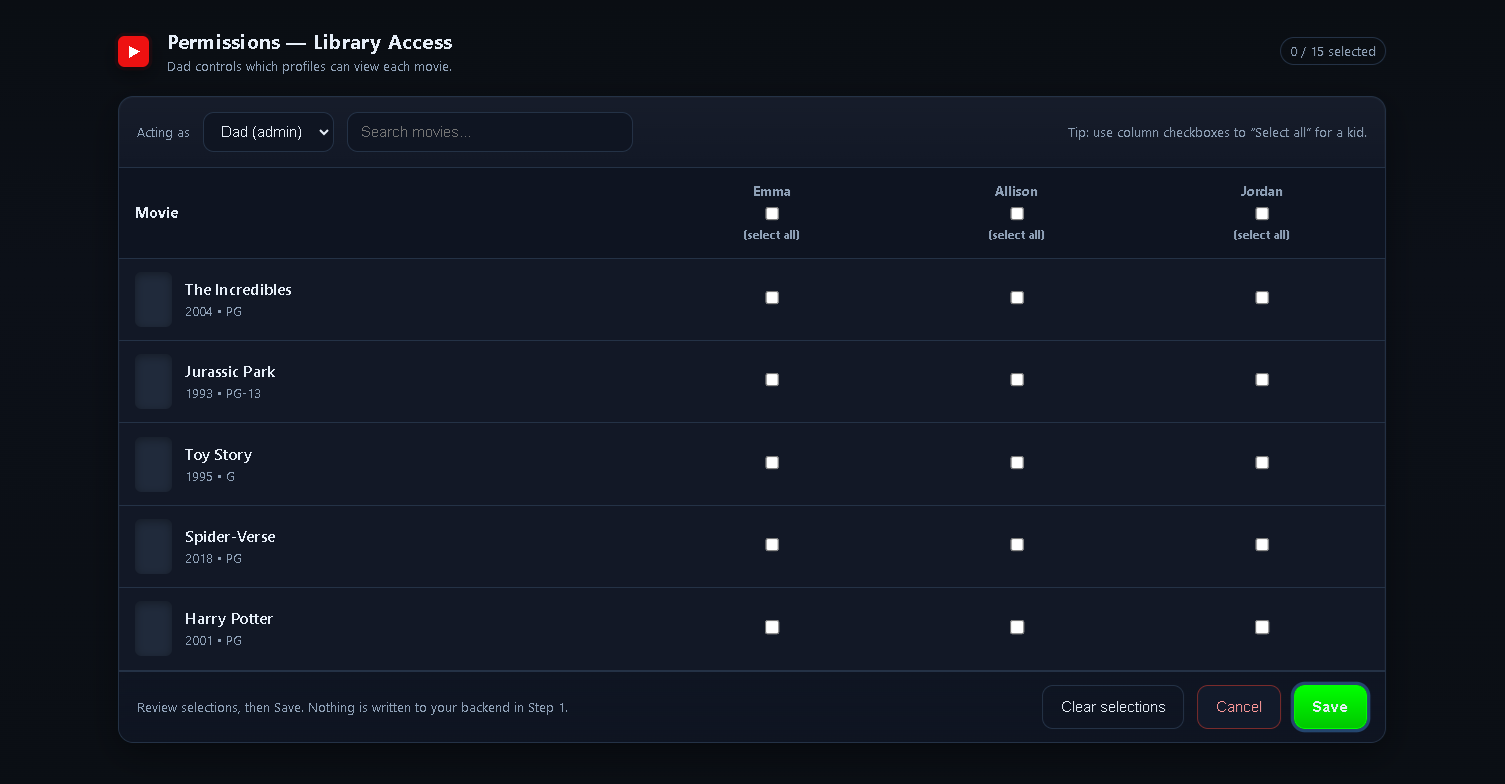Viewport: 1505px width, 784px height.
Task: Click the 2018 • PG rating text
Action: [x=213, y=559]
